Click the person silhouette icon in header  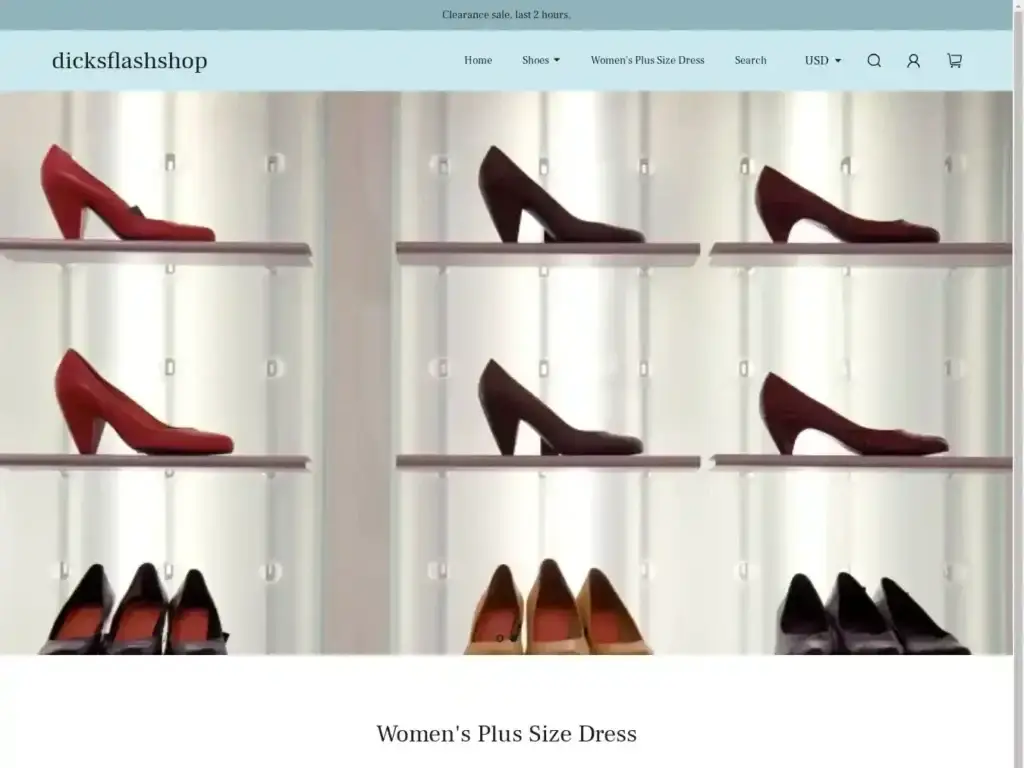913,61
